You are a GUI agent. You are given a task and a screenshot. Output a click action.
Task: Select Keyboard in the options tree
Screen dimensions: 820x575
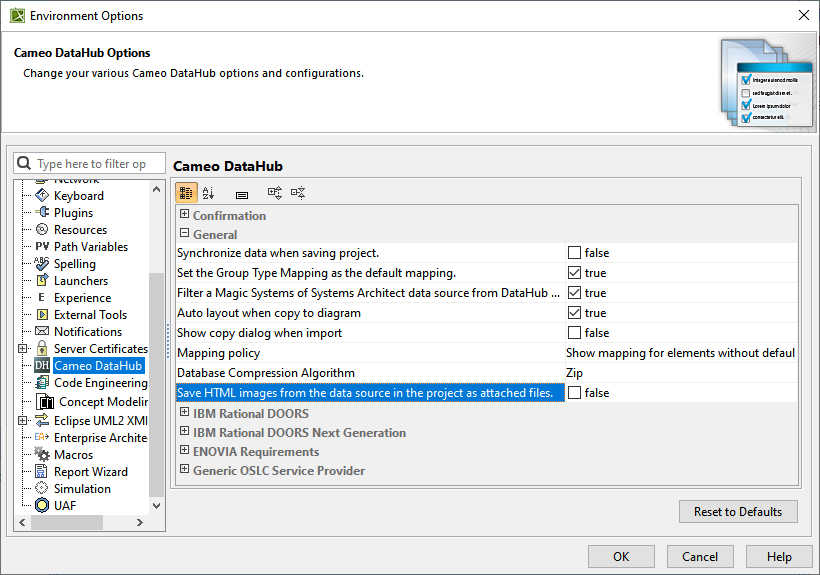pos(78,196)
